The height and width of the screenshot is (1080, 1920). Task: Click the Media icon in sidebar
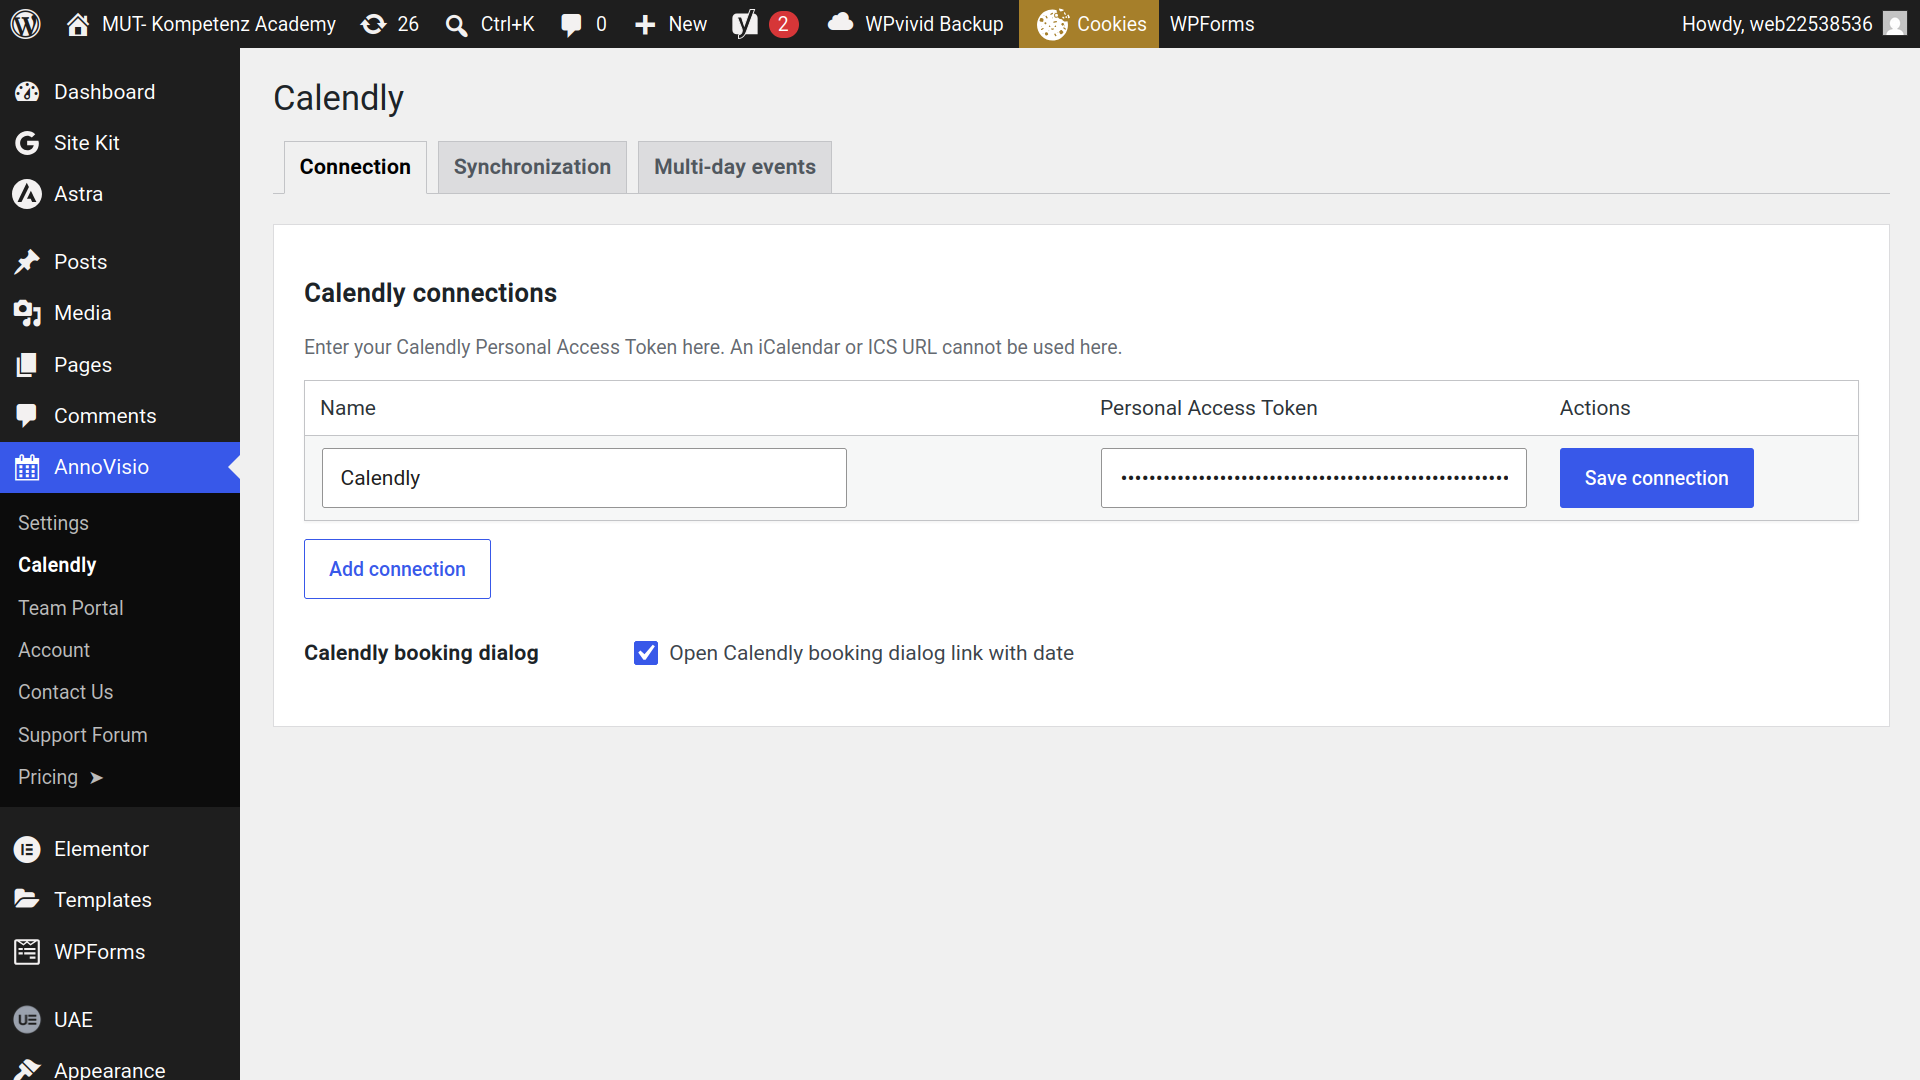[27, 313]
